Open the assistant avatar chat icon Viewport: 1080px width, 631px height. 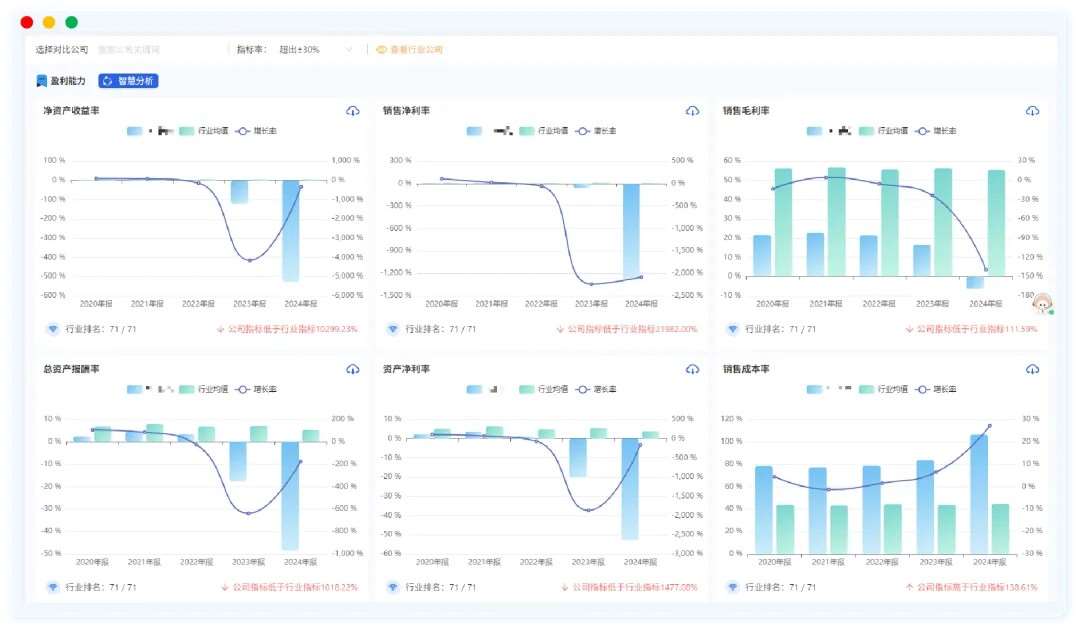(x=1042, y=302)
